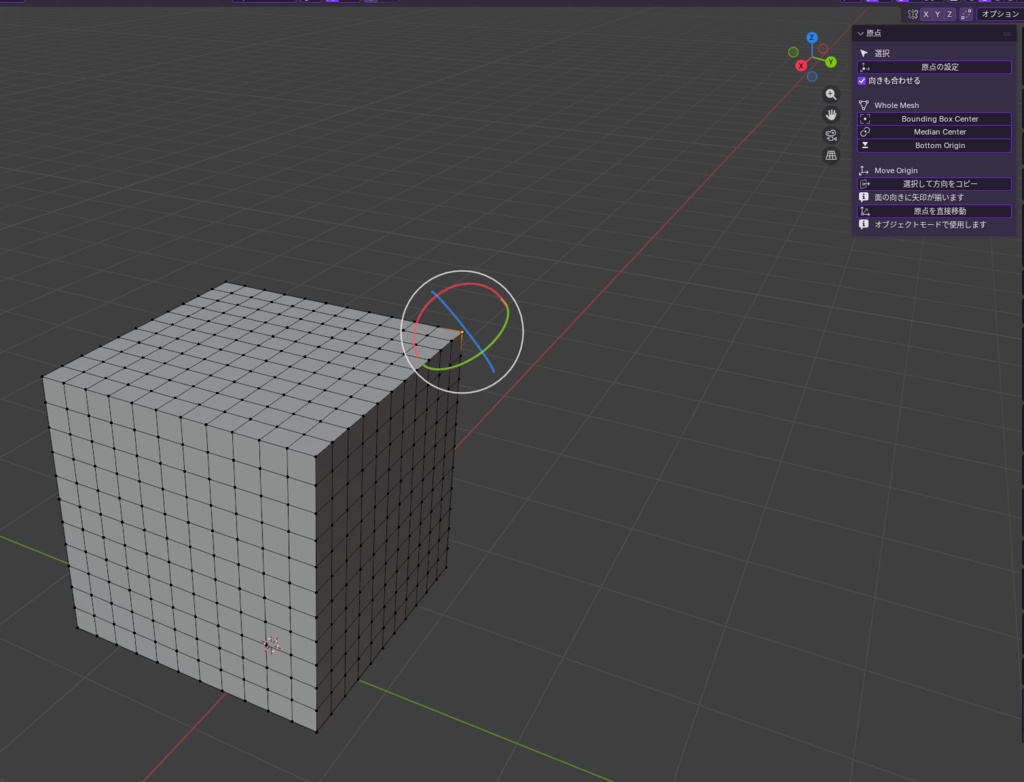Click the 選択 label in the panel
This screenshot has height=782, width=1024.
882,54
